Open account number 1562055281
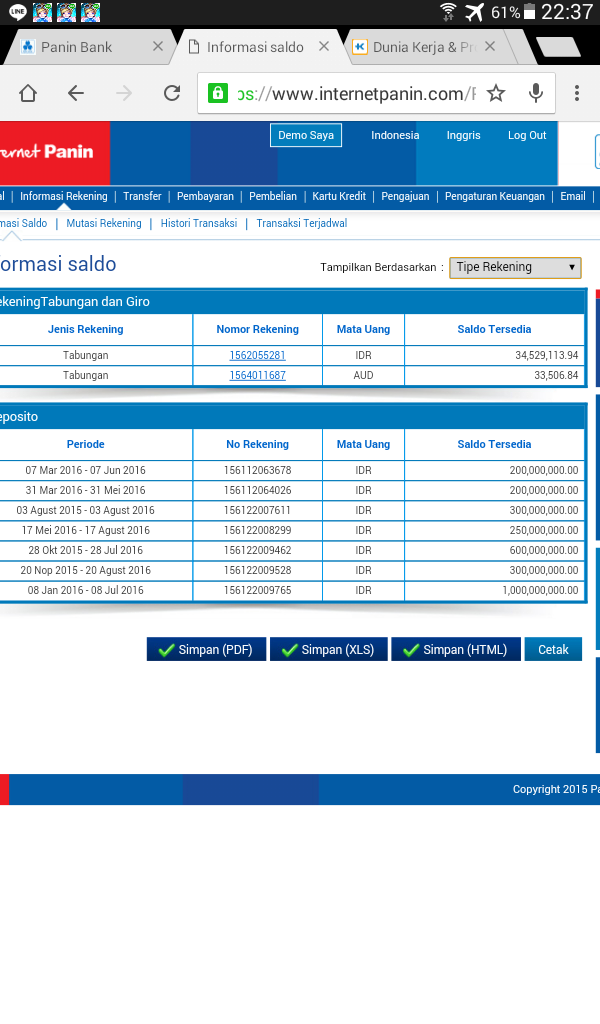 pyautogui.click(x=257, y=355)
